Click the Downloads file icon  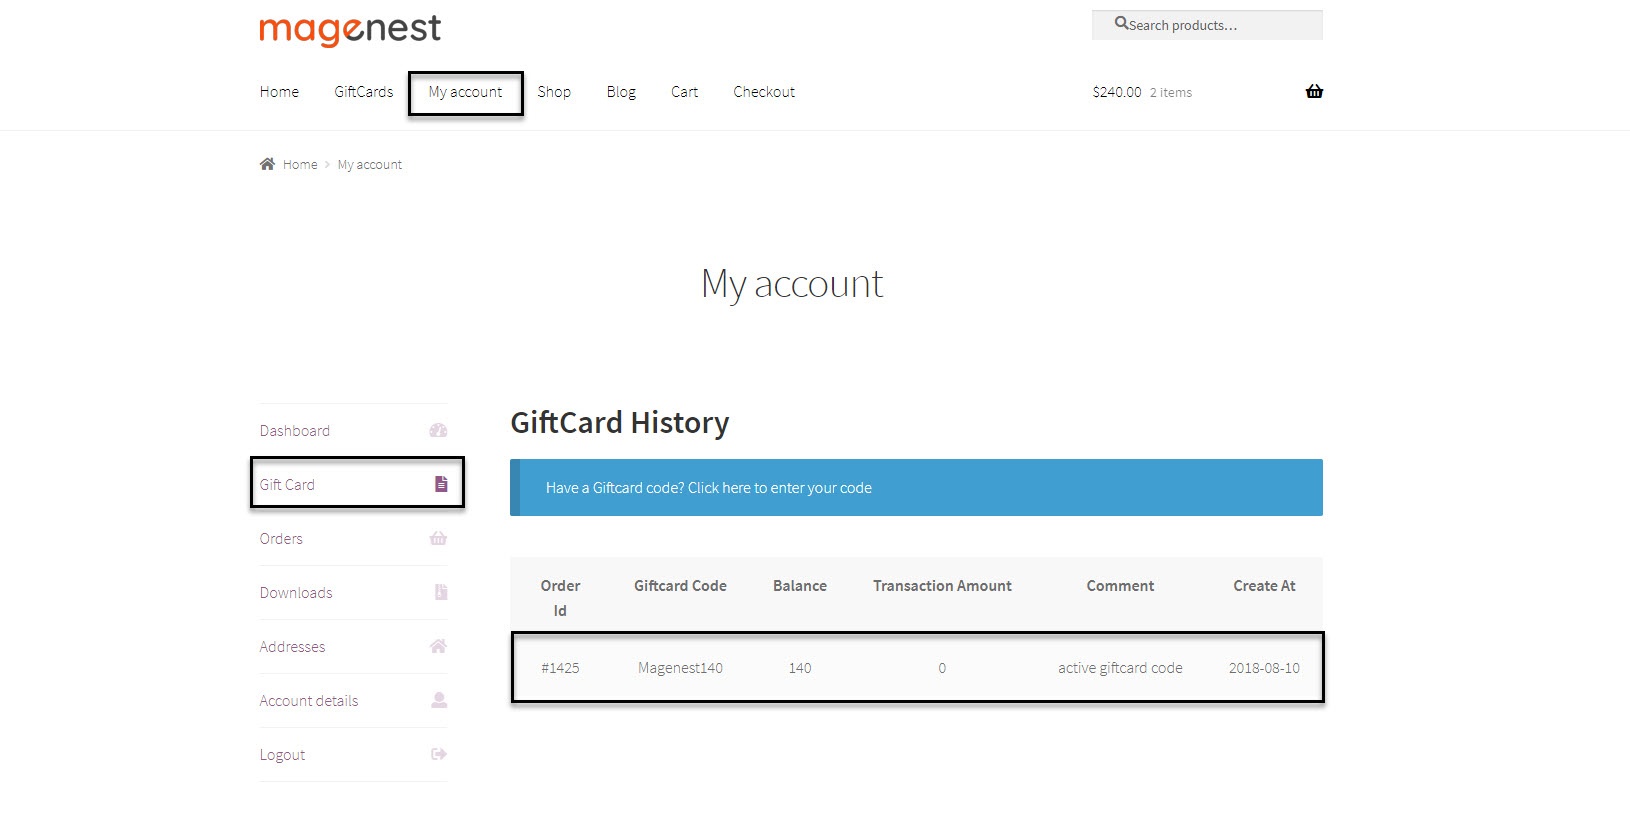point(441,592)
